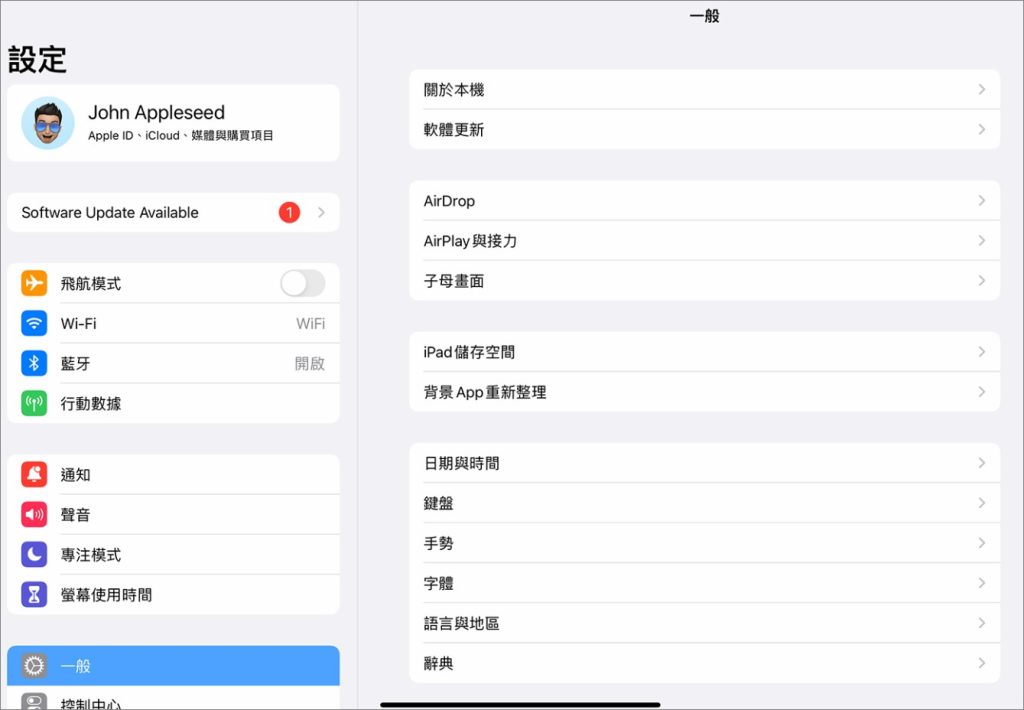
Task: Tap Apple ID、iCloud subtitle text
Action: coord(181,135)
